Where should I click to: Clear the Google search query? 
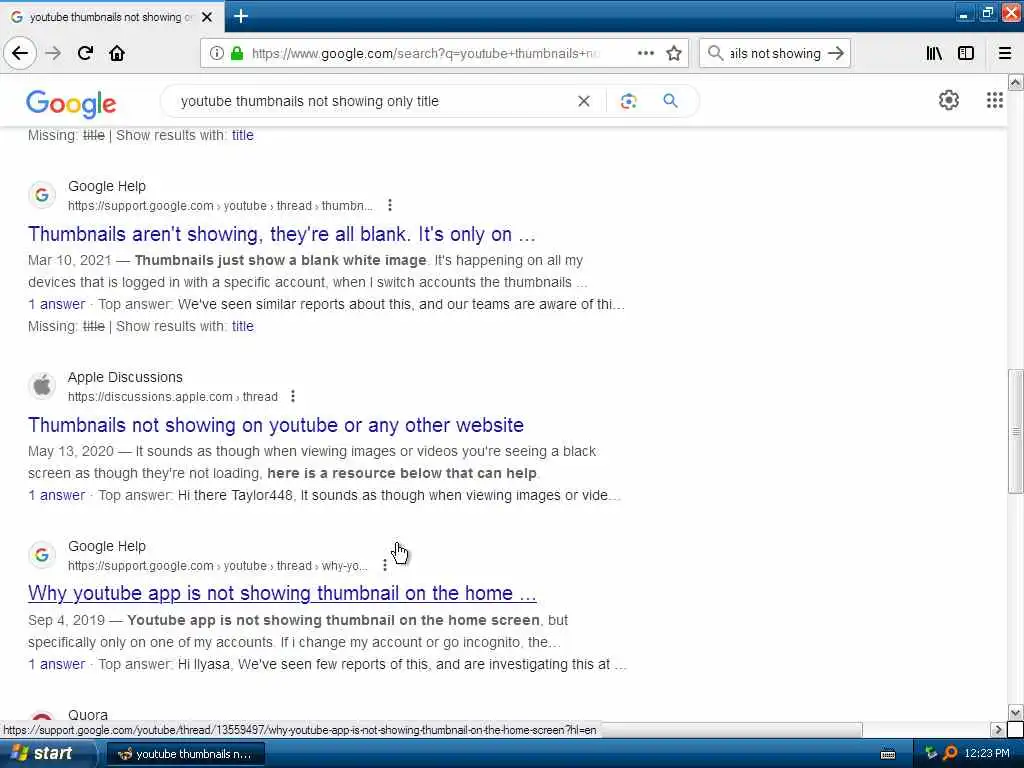[x=584, y=101]
